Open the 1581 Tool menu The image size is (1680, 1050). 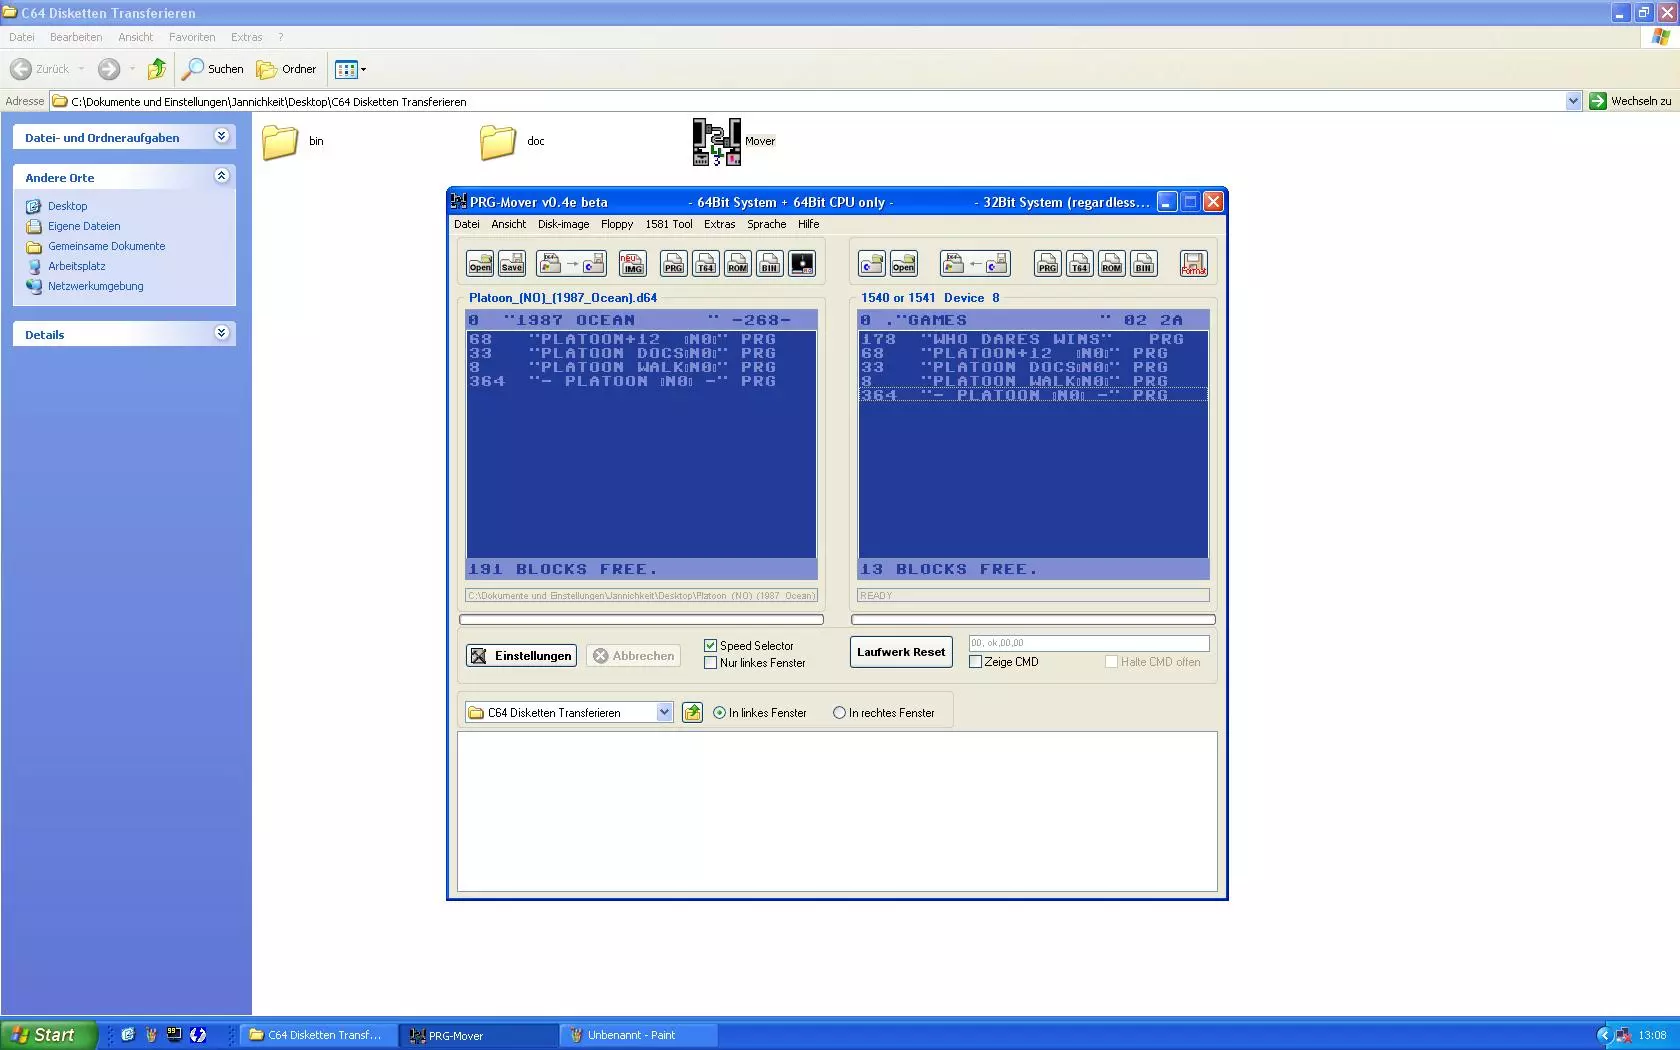click(668, 224)
